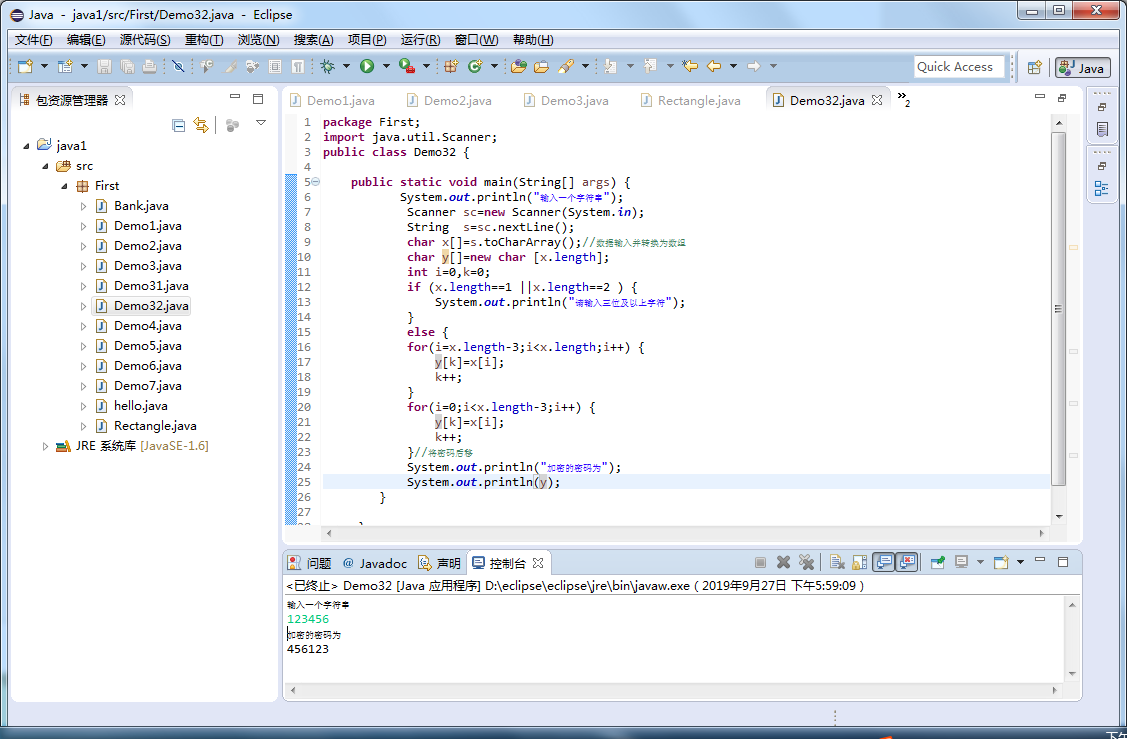Toggle Block Selection Mode icon
The image size is (1127, 739).
[275, 66]
